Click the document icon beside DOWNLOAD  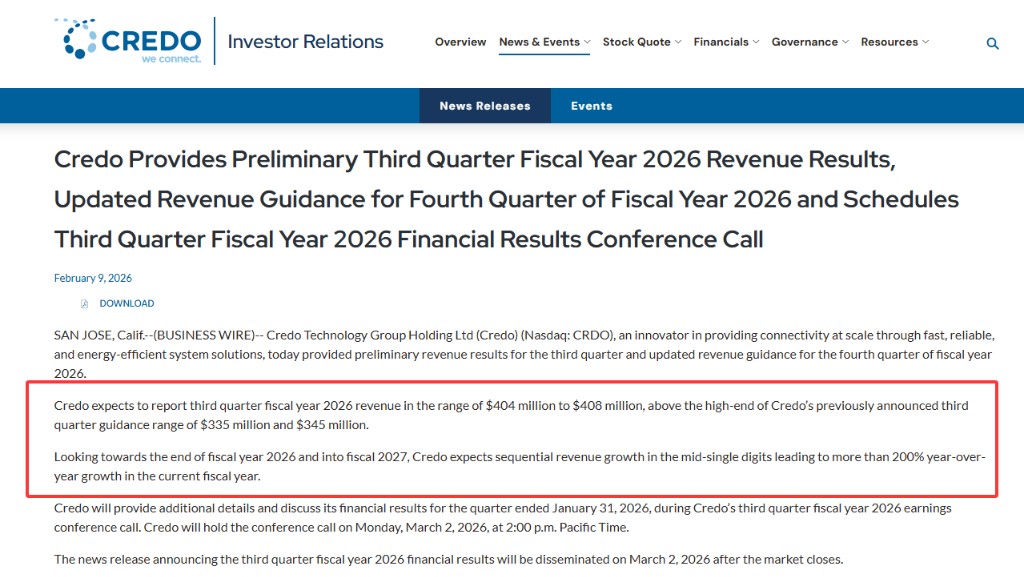[x=85, y=304]
